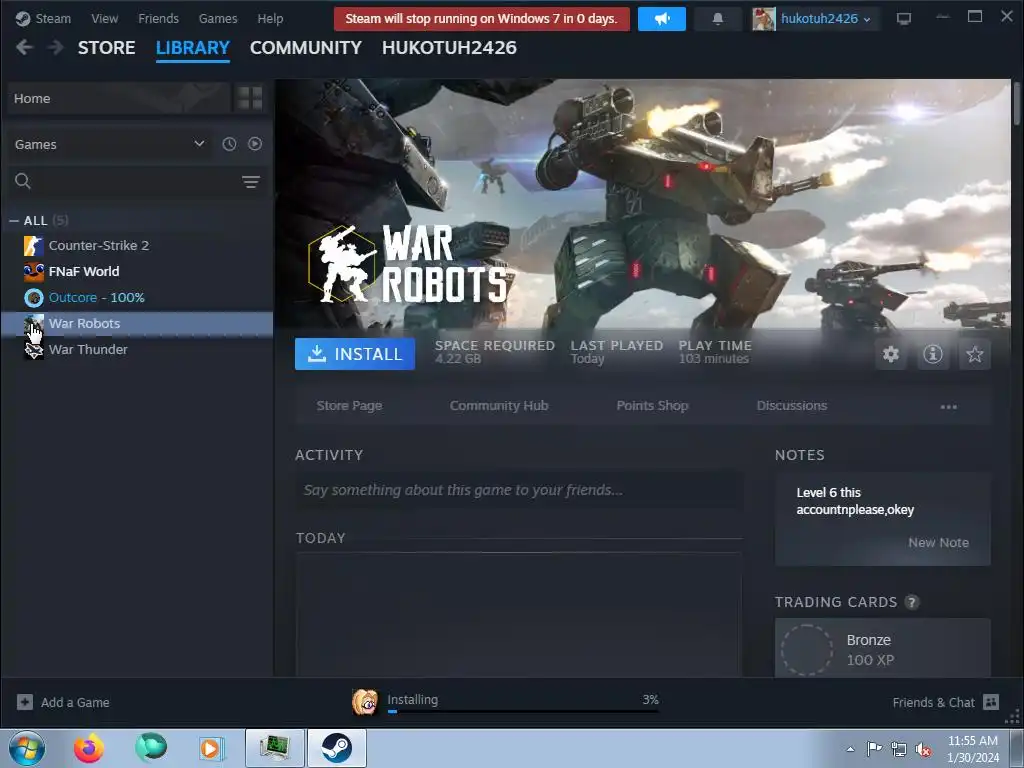Click the Windows 7 end-of-support warning banner
This screenshot has width=1024, height=768.
click(x=481, y=19)
